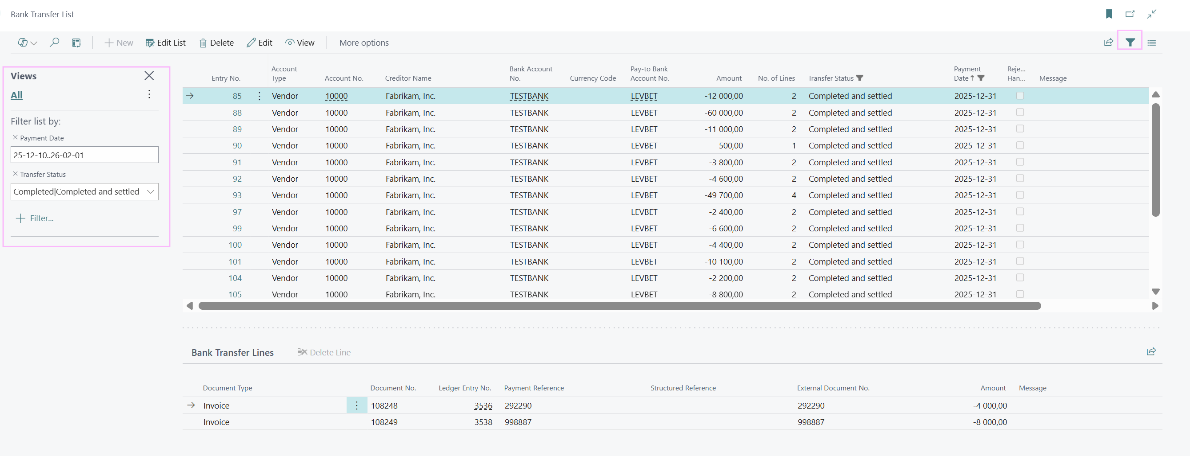Select amount -49 700,00 cell
This screenshot has width=1190, height=456.
[724, 195]
